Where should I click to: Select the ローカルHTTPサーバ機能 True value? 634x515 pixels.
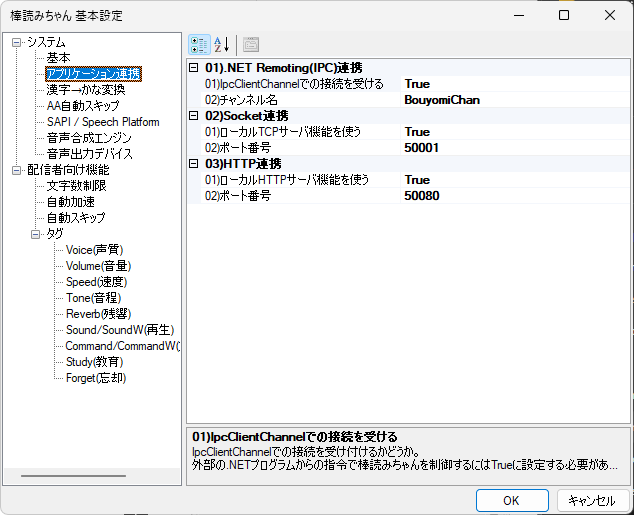click(417, 180)
